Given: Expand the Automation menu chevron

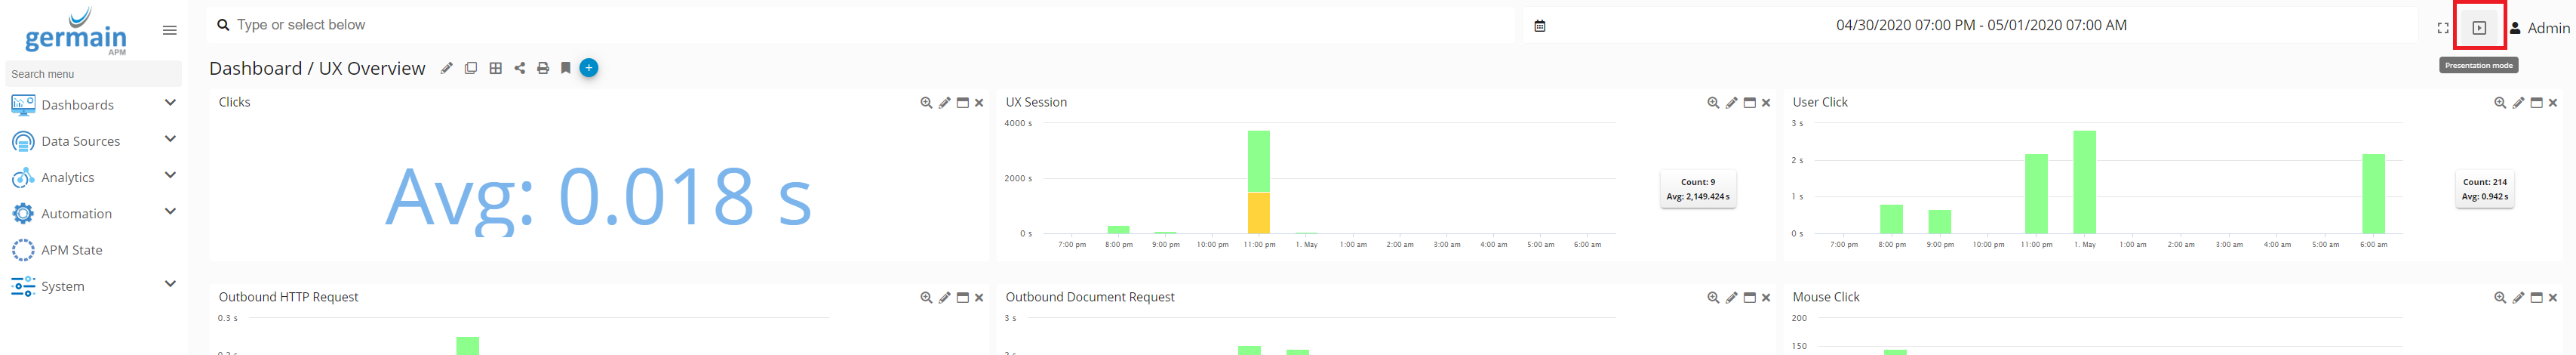Looking at the screenshot, I should coord(170,212).
